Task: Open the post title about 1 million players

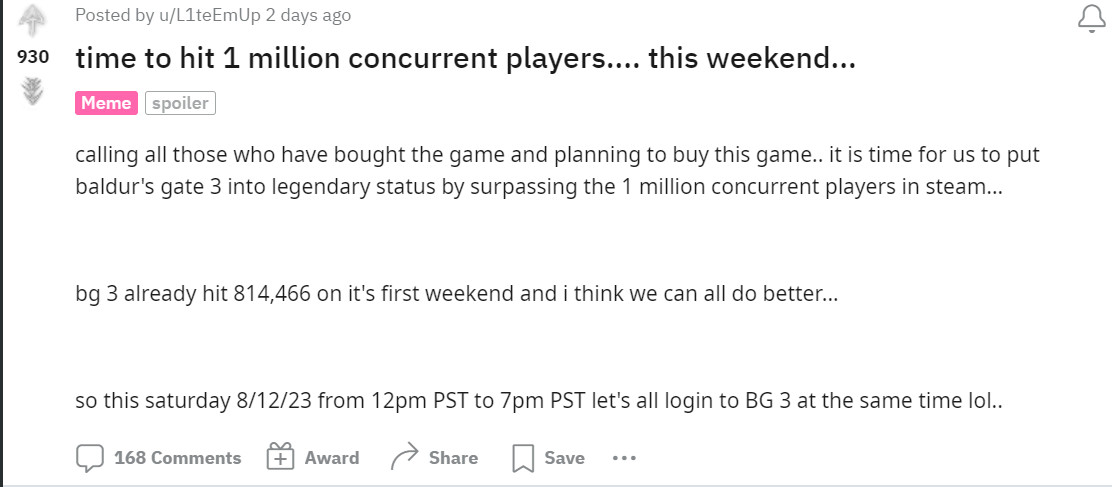Action: (x=465, y=58)
